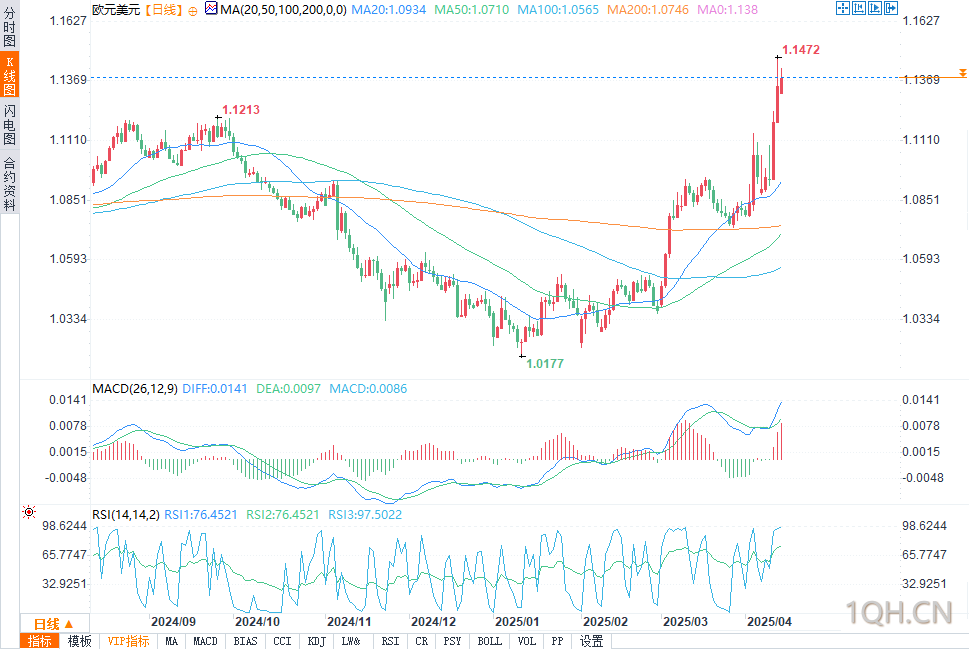
Task: Click the MA20:1.0934 value
Action: [389, 9]
